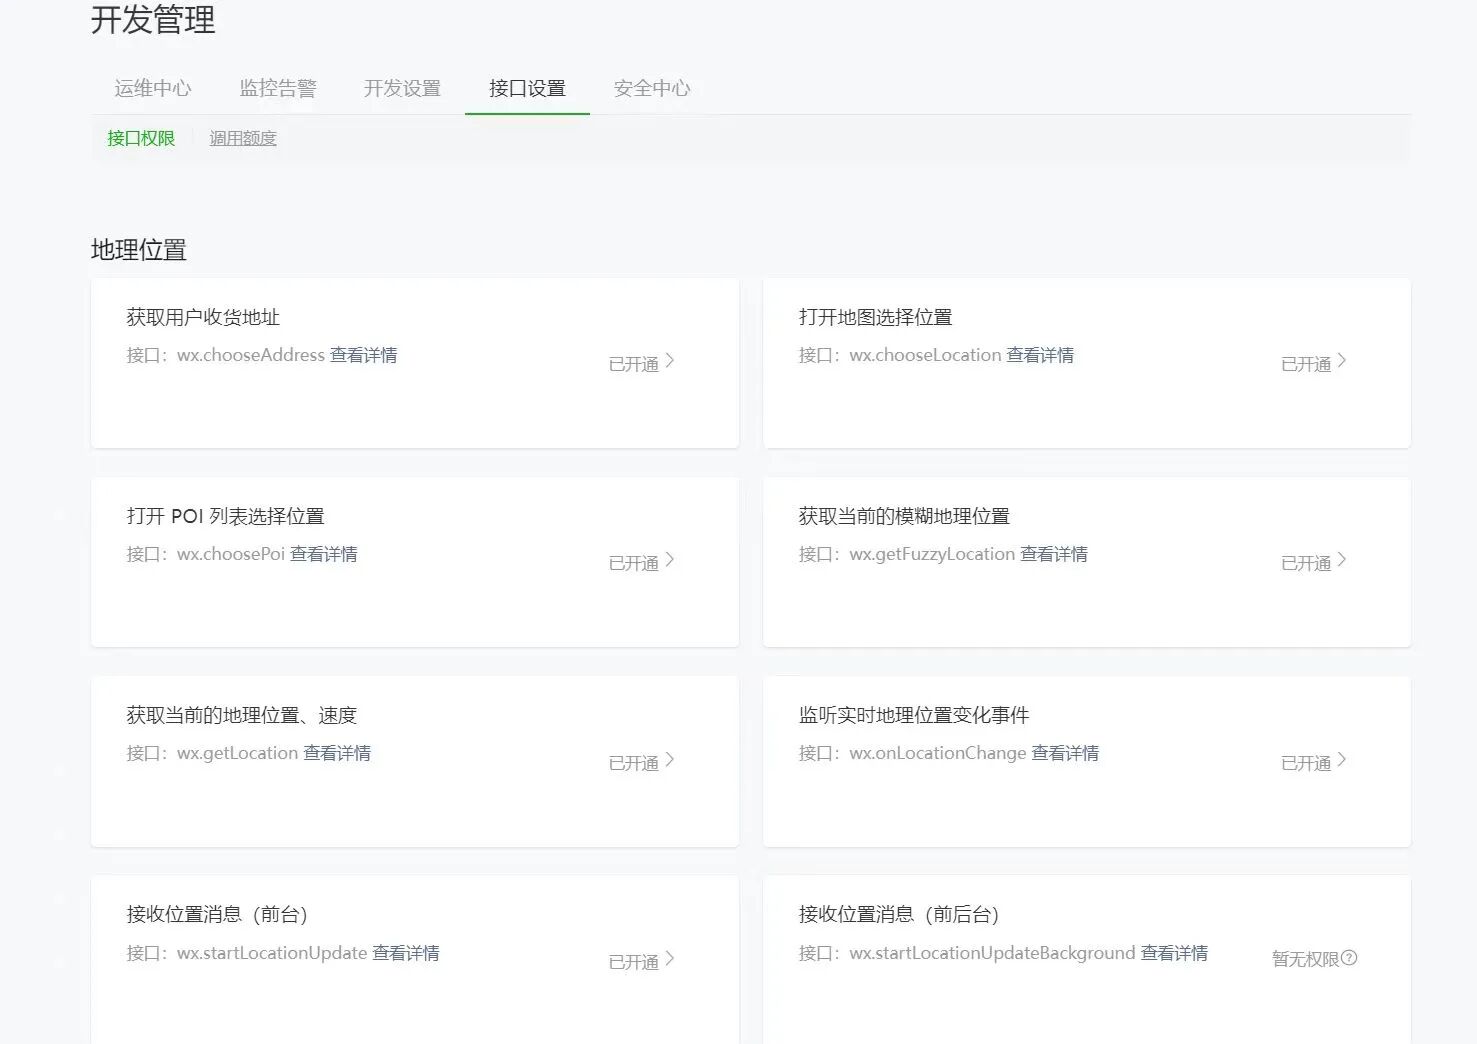View details for wx.getLocation
1477x1044 pixels.
(337, 753)
